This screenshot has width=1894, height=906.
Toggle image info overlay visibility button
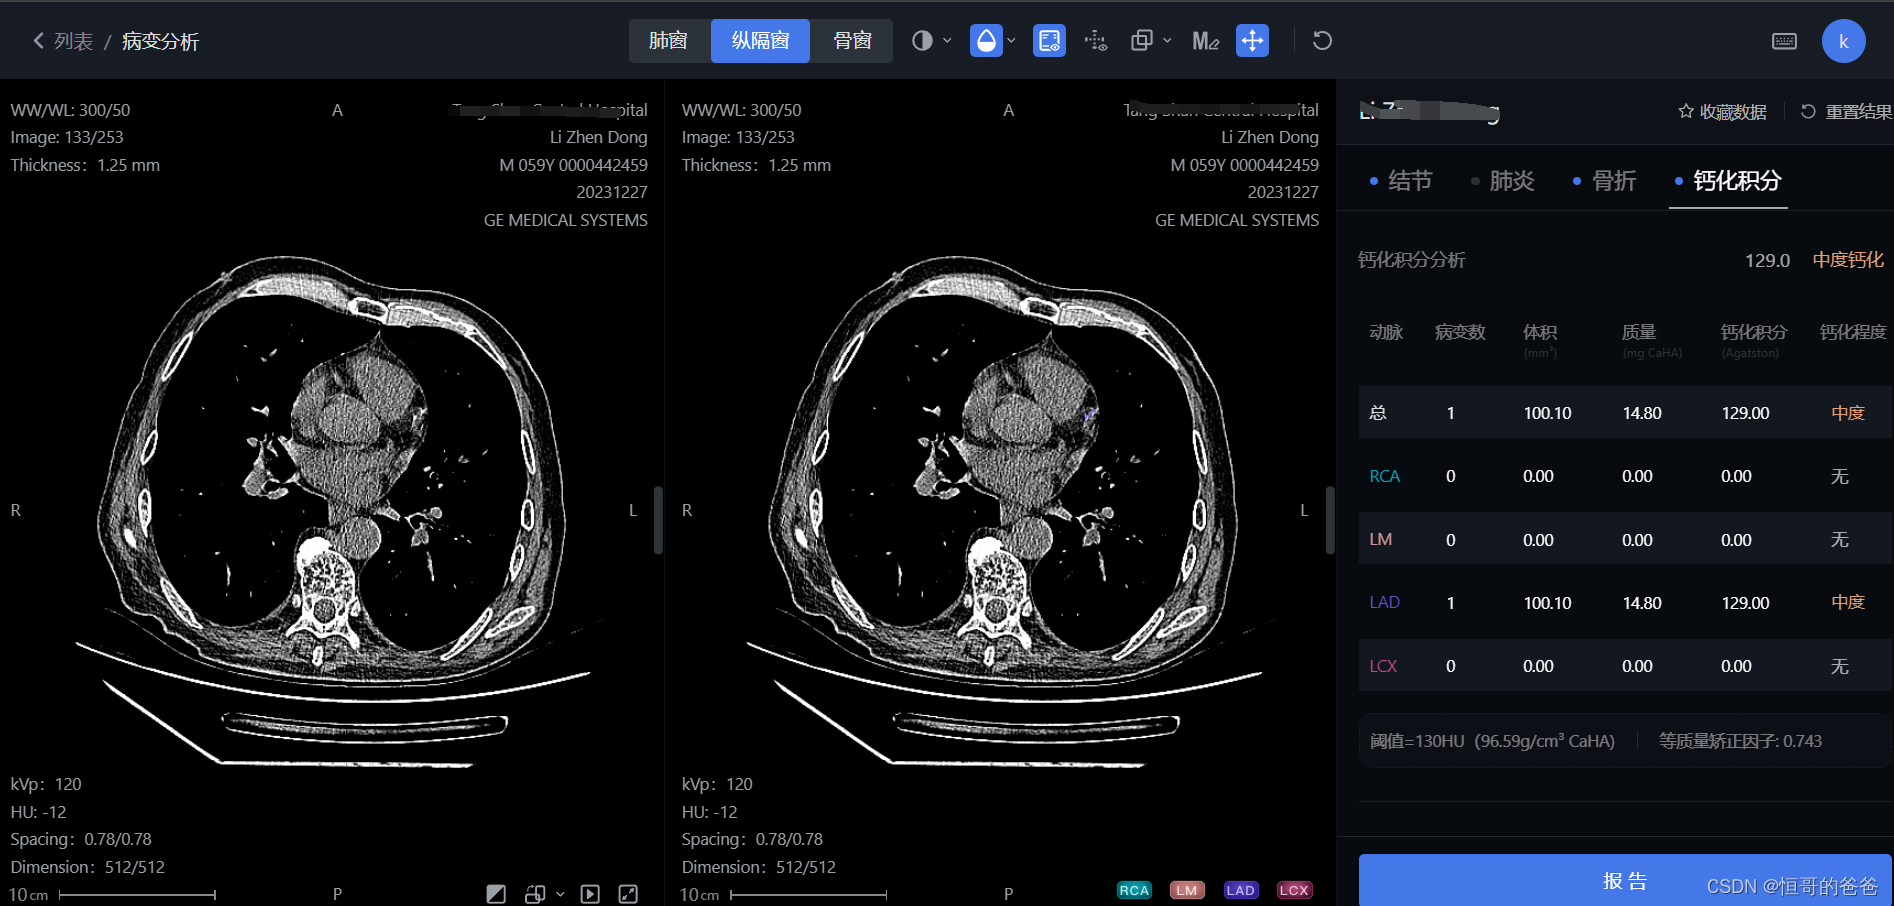tap(1049, 41)
